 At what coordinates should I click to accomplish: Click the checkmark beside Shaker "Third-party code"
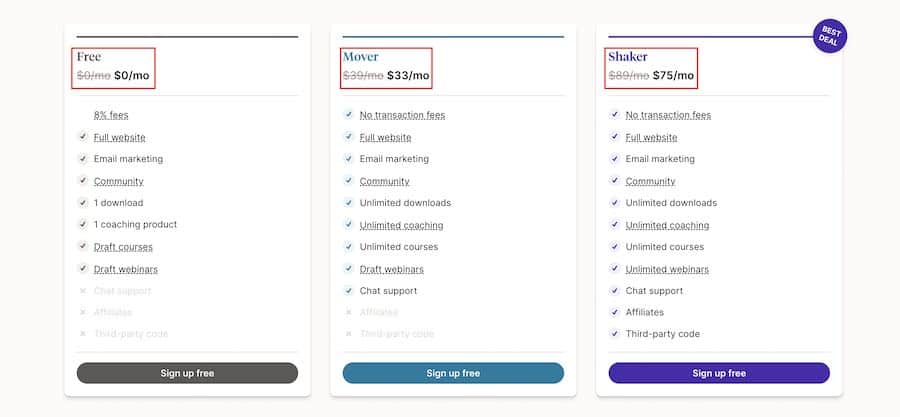click(x=615, y=334)
